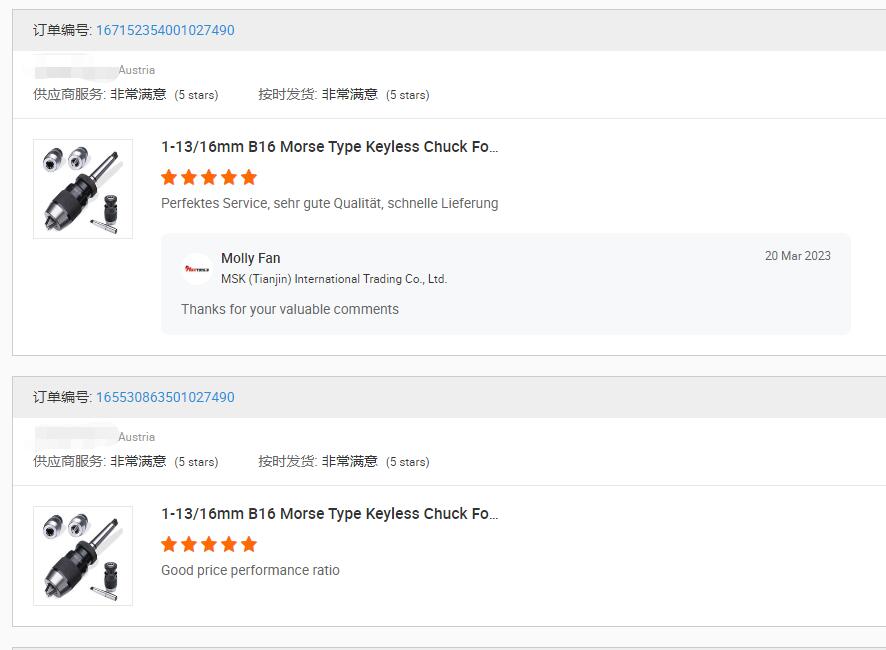Click 按时发货 rating in the second order
The width and height of the screenshot is (886, 650).
(x=343, y=462)
